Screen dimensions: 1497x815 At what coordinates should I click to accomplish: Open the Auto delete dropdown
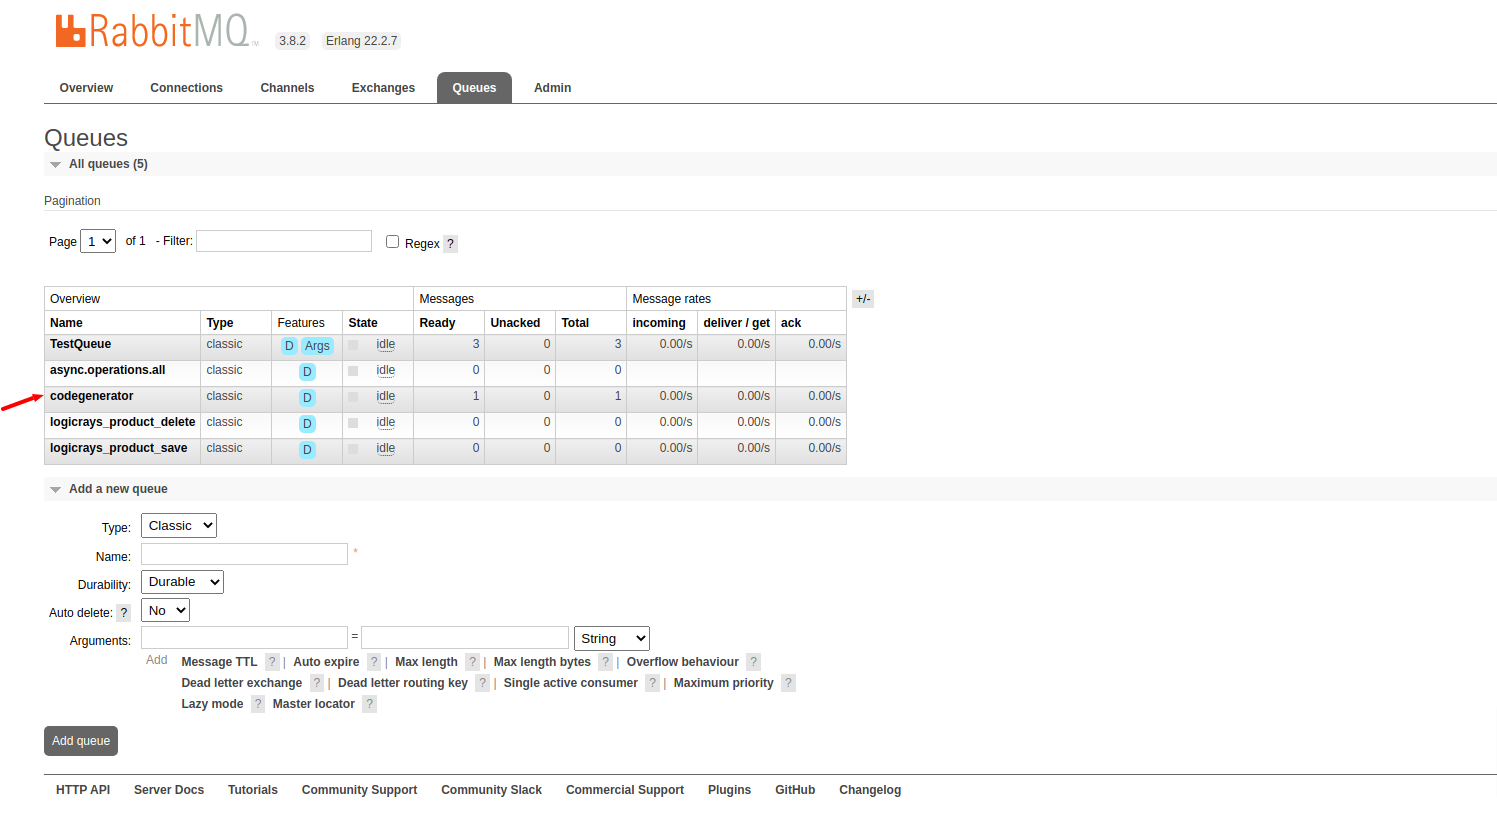coord(165,611)
